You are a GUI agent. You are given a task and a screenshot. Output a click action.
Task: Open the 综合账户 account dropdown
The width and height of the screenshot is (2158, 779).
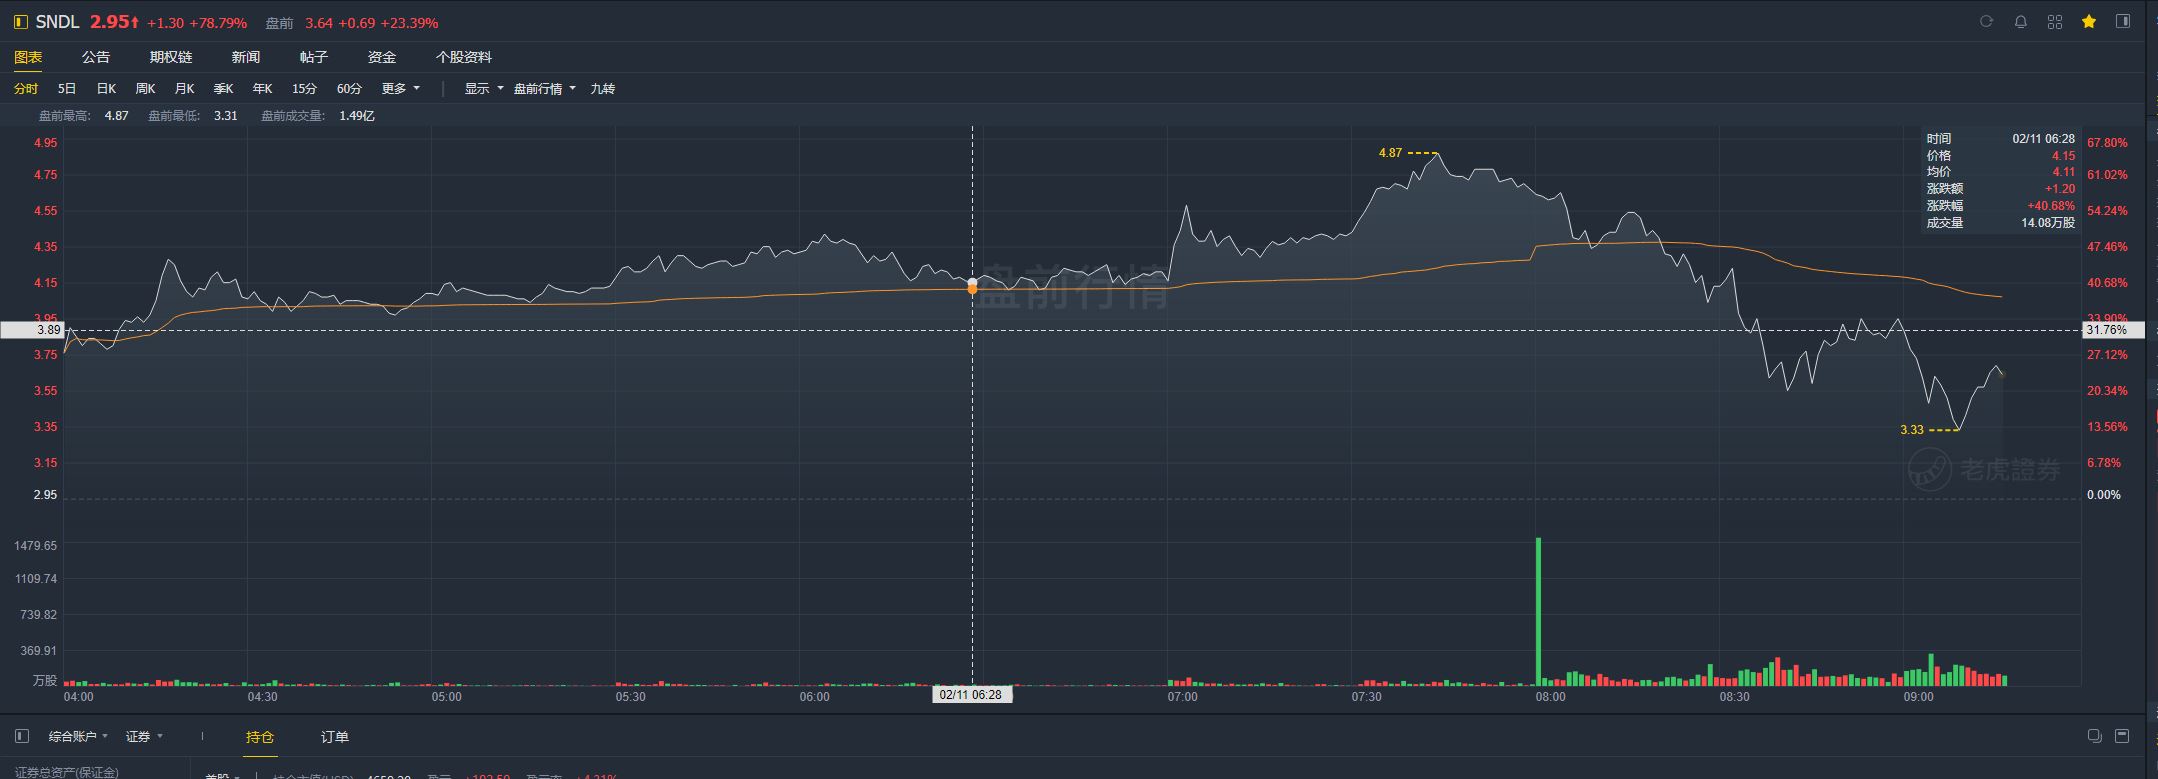tap(78, 737)
